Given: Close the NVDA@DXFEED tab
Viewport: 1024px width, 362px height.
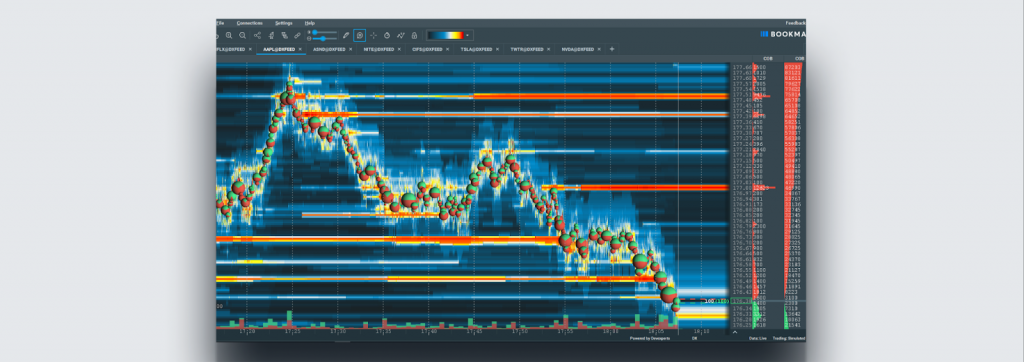Looking at the screenshot, I should pos(600,49).
